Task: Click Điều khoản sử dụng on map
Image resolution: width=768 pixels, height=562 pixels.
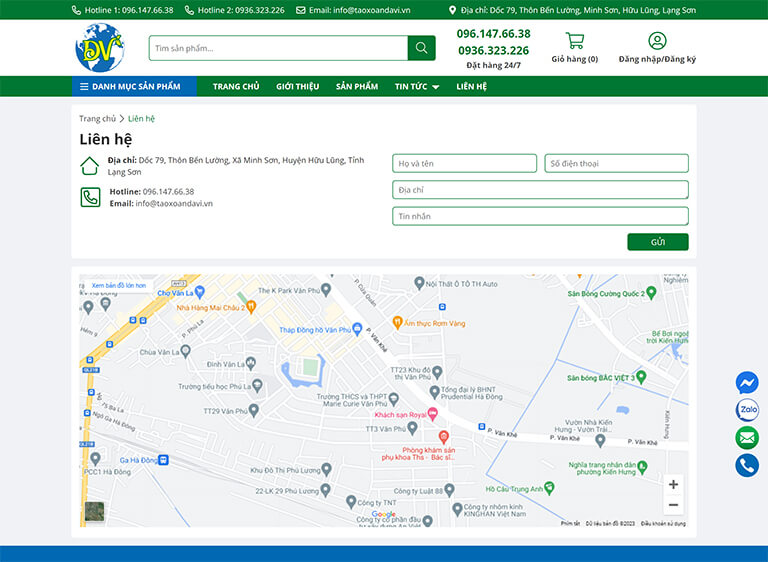Action: coord(663,524)
